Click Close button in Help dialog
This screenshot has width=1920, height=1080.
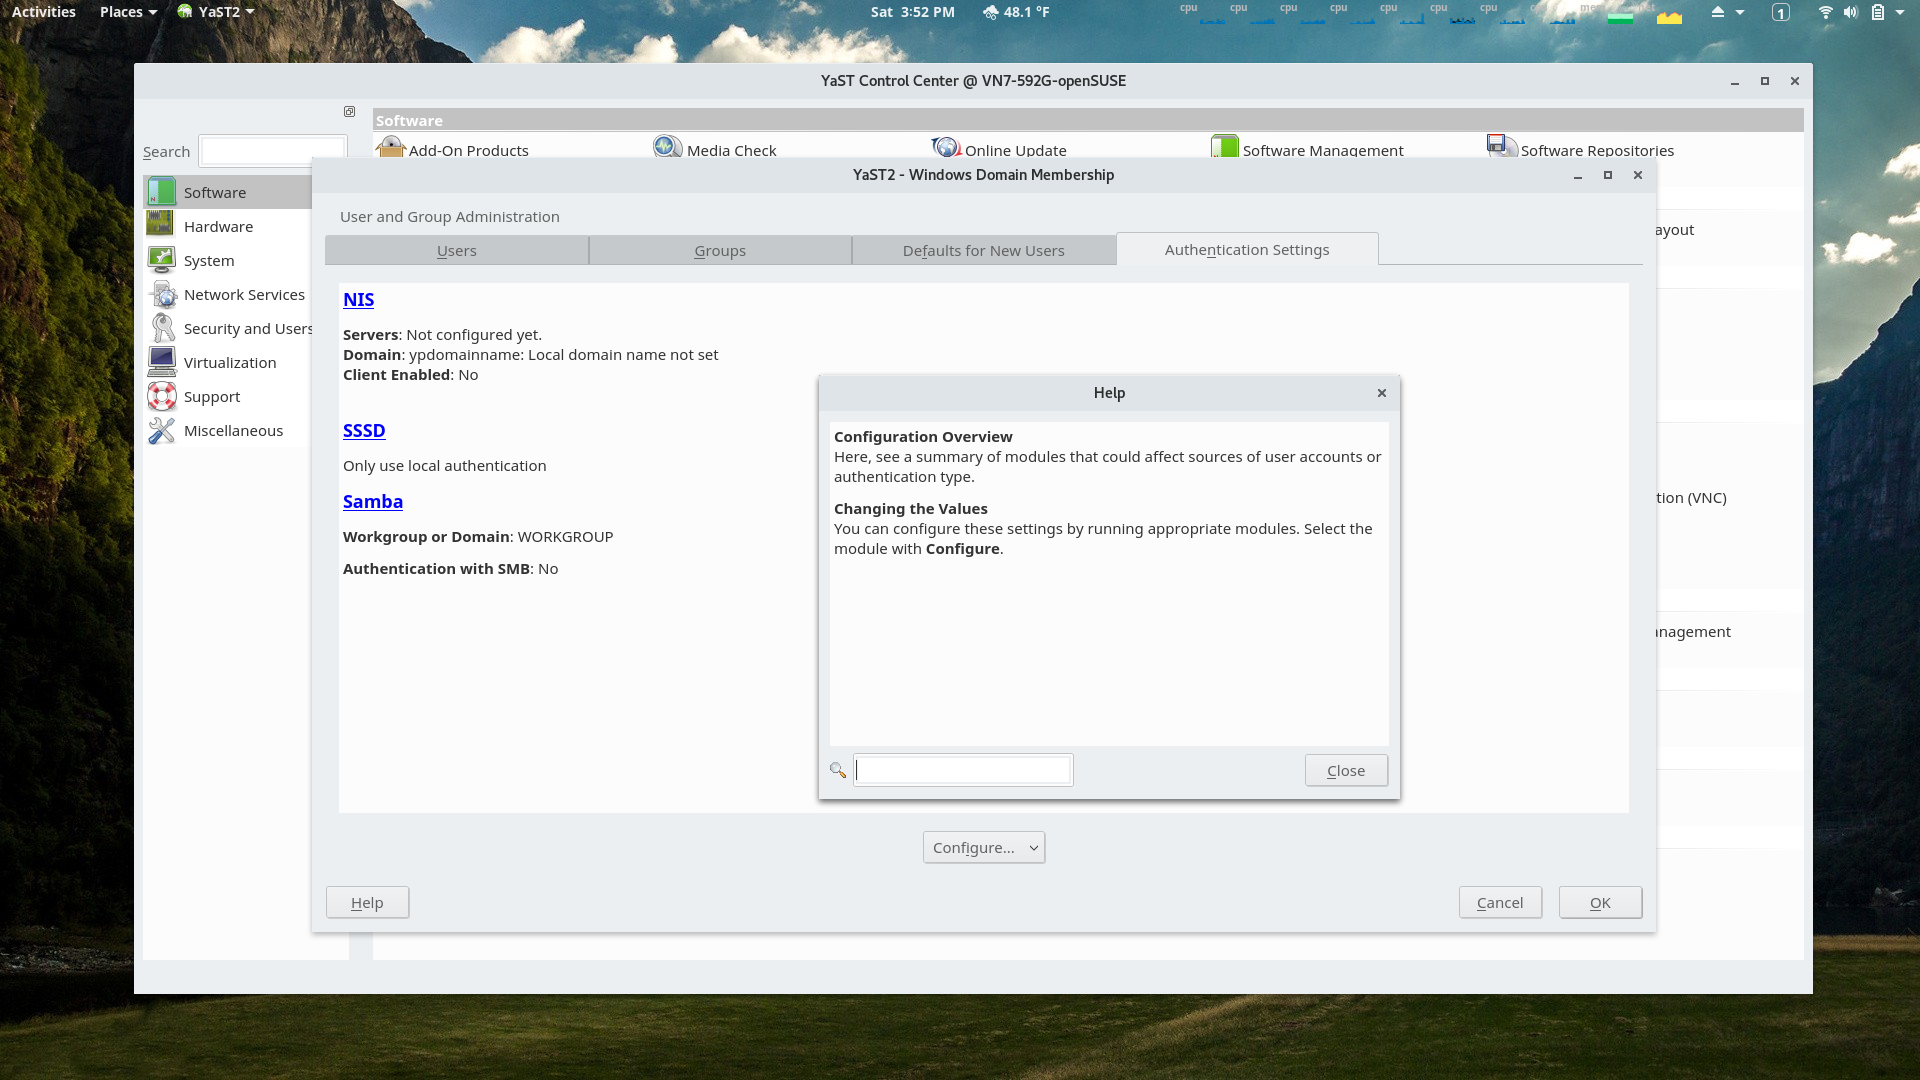click(1346, 770)
